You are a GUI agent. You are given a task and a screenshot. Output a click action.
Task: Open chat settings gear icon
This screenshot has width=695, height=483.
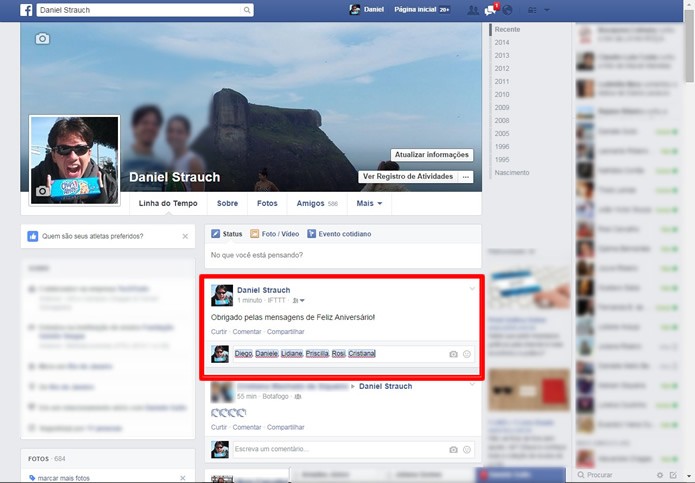(x=660, y=475)
